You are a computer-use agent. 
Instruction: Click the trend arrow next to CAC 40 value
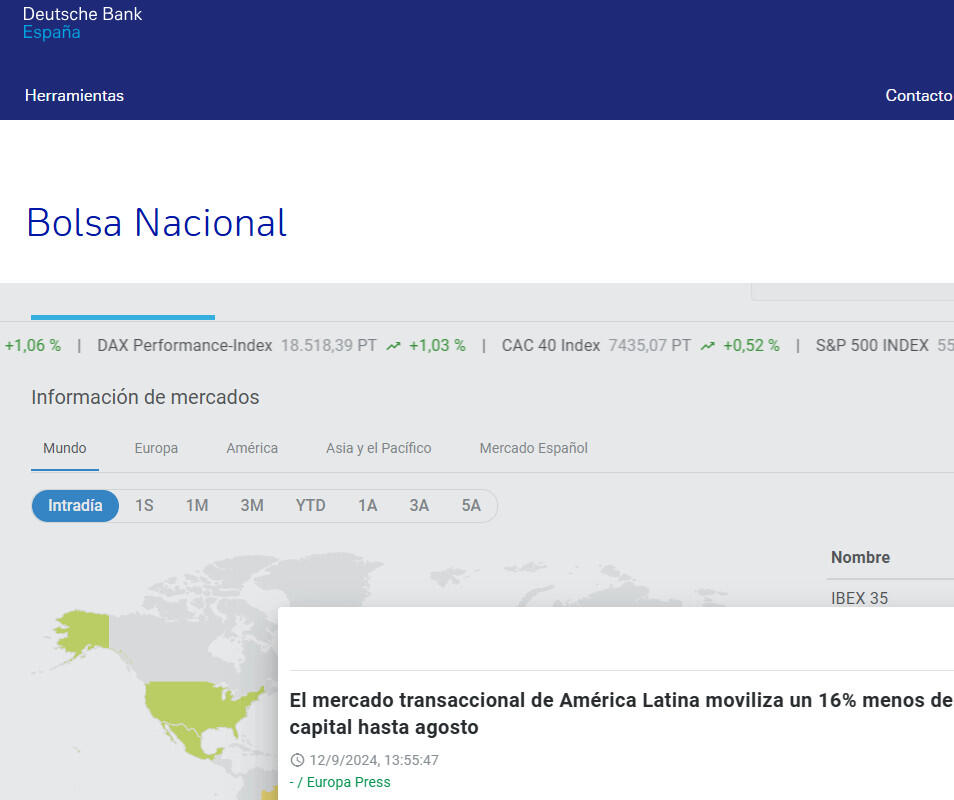click(x=707, y=346)
